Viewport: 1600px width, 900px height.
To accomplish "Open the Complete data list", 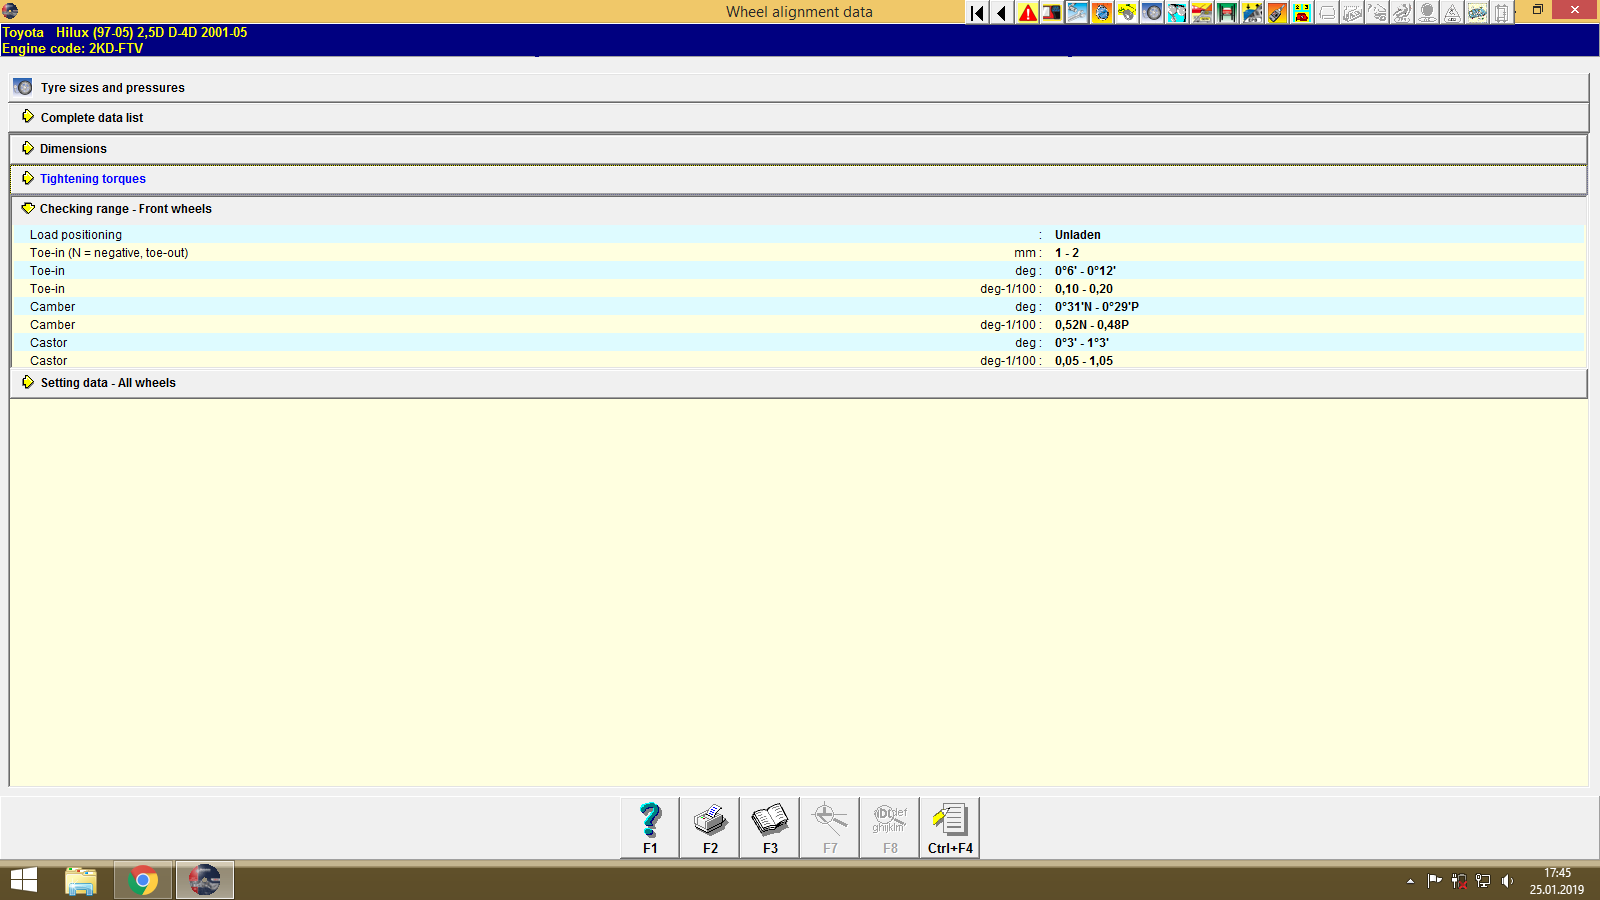I will [91, 117].
